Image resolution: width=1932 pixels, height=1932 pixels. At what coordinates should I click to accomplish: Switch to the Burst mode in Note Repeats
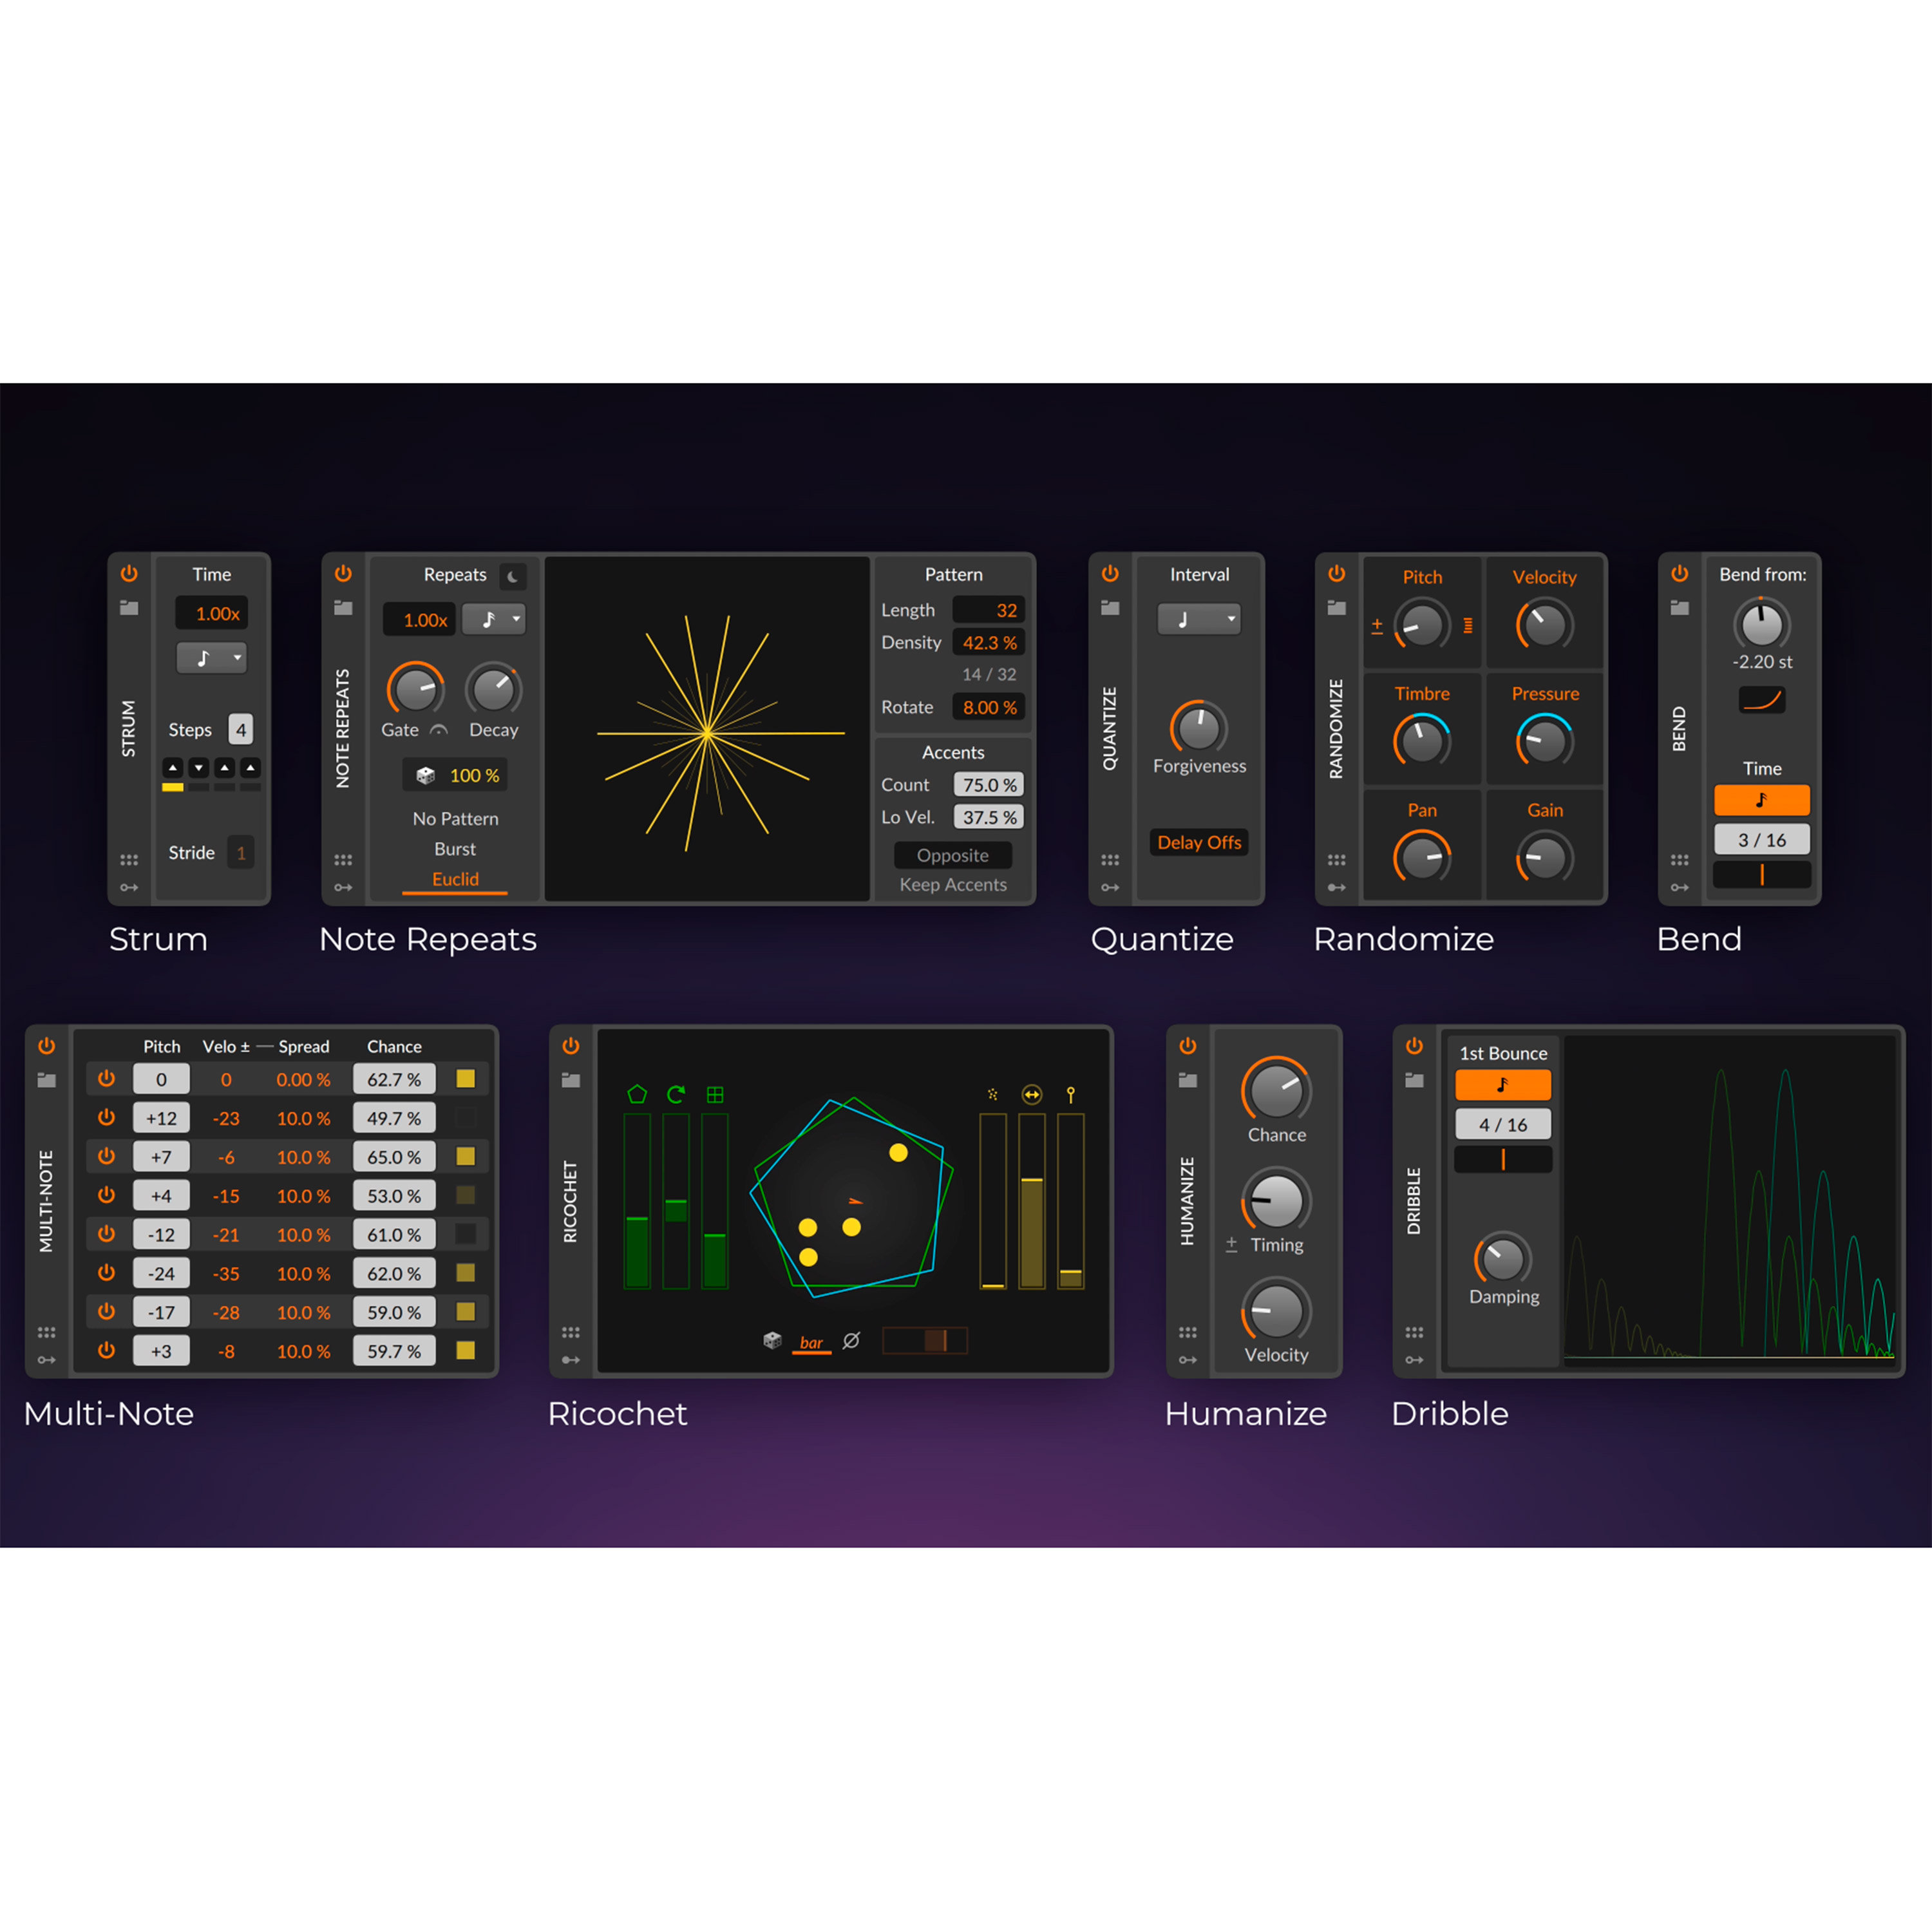455,849
